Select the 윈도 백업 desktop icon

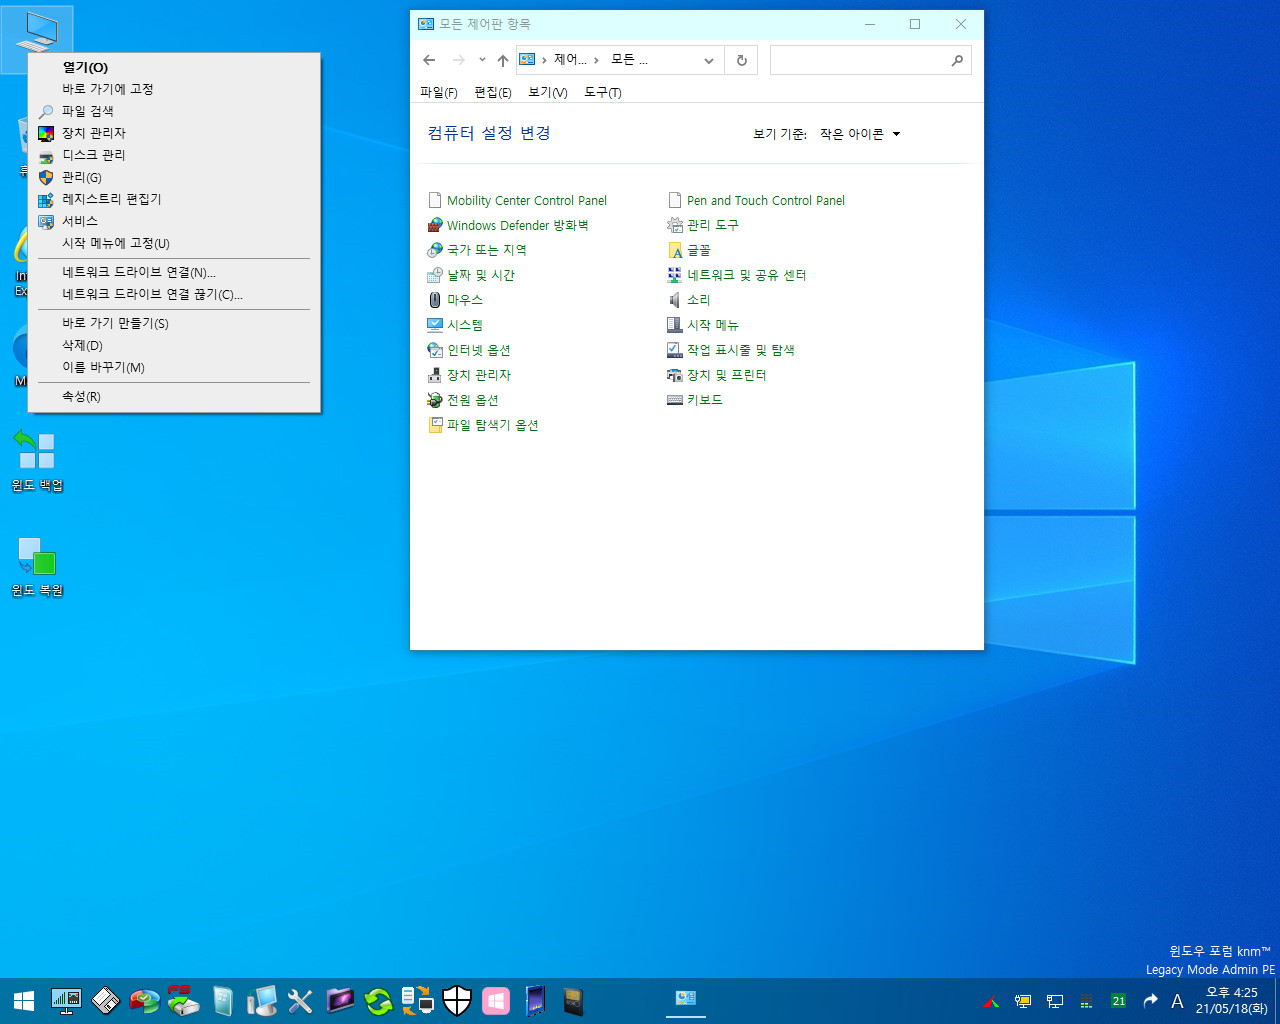click(37, 460)
